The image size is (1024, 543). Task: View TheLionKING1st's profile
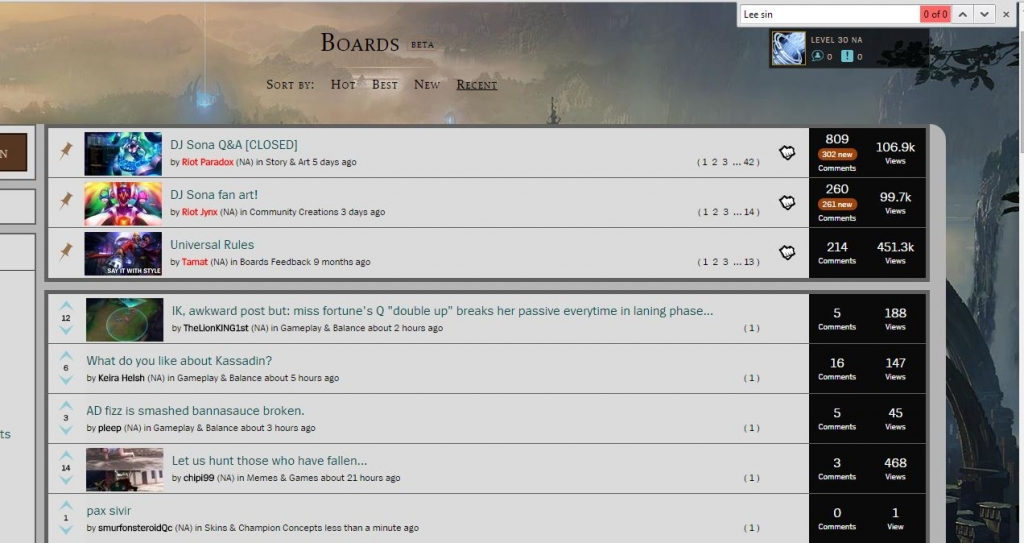tap(216, 328)
